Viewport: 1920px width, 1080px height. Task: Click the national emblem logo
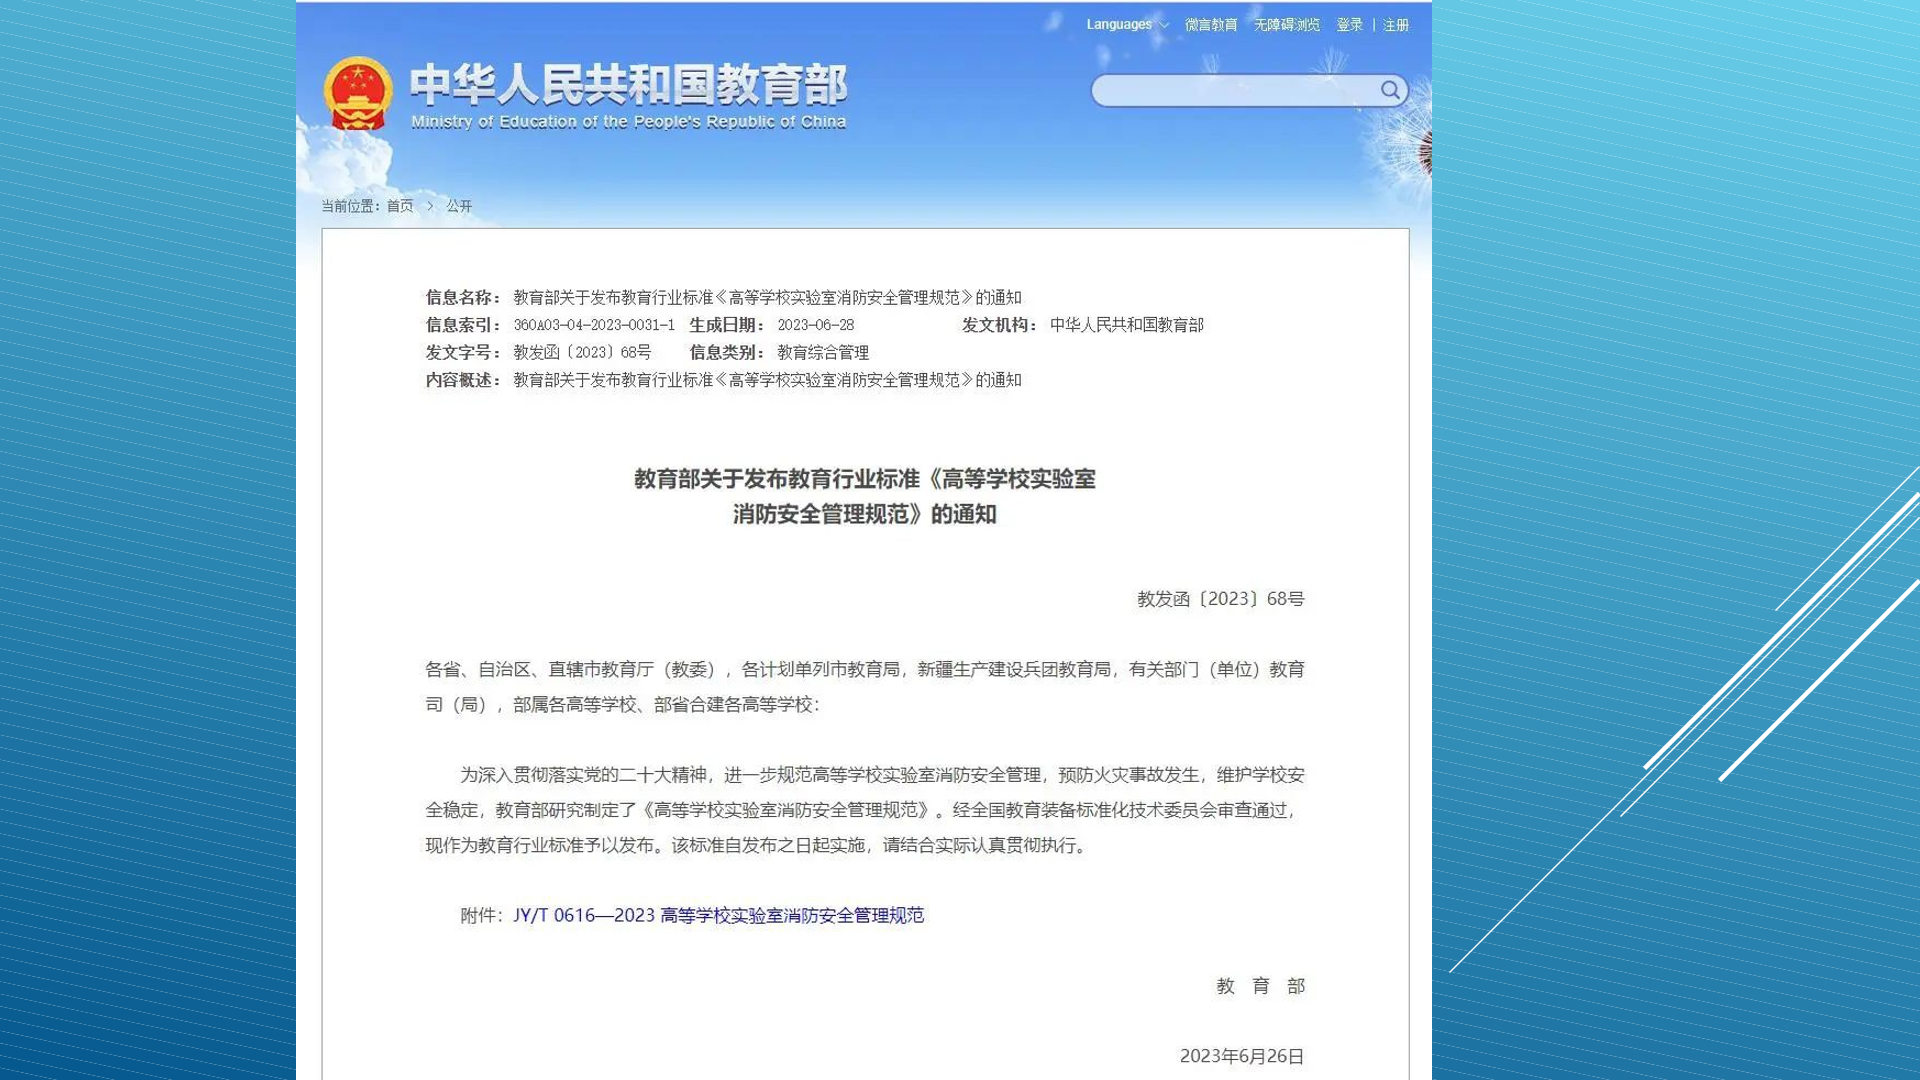(357, 94)
